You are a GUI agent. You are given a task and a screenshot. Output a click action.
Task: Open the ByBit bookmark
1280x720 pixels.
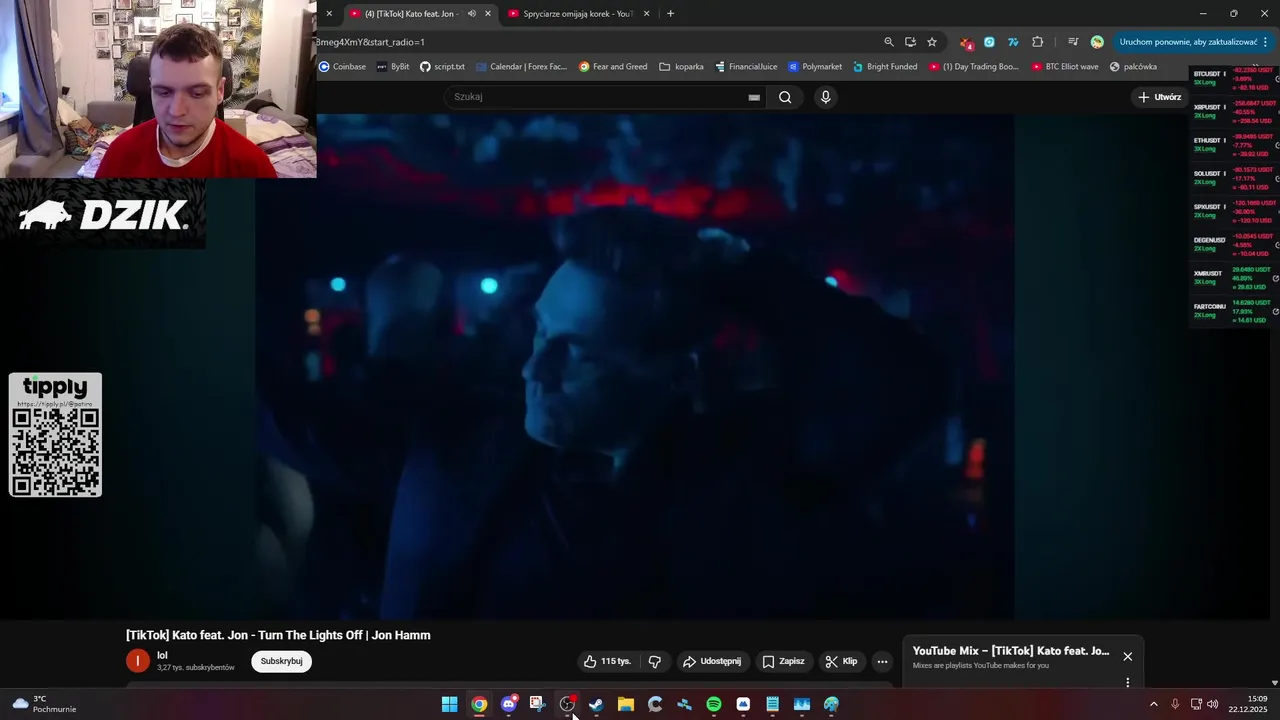click(393, 67)
